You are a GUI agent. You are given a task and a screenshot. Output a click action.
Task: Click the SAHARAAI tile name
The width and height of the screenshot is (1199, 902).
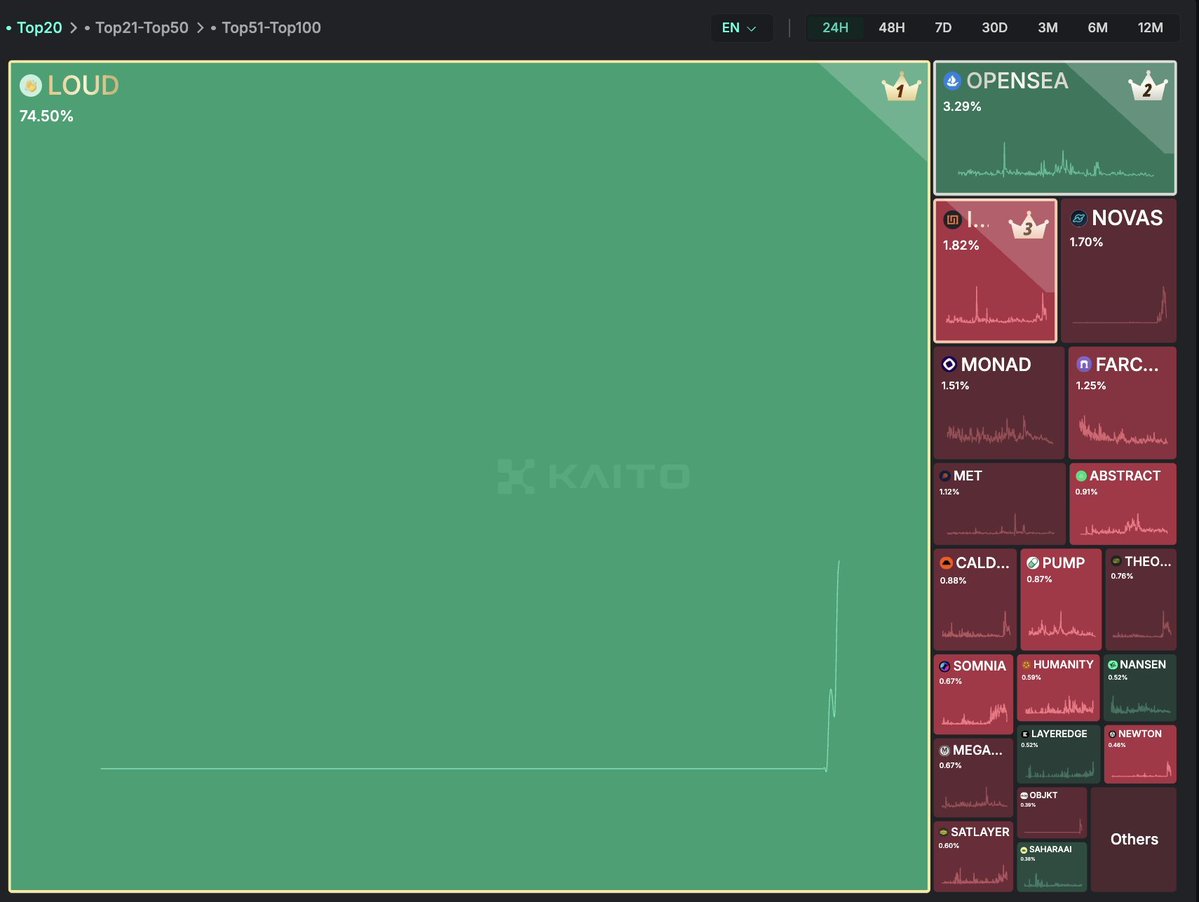tap(1050, 849)
